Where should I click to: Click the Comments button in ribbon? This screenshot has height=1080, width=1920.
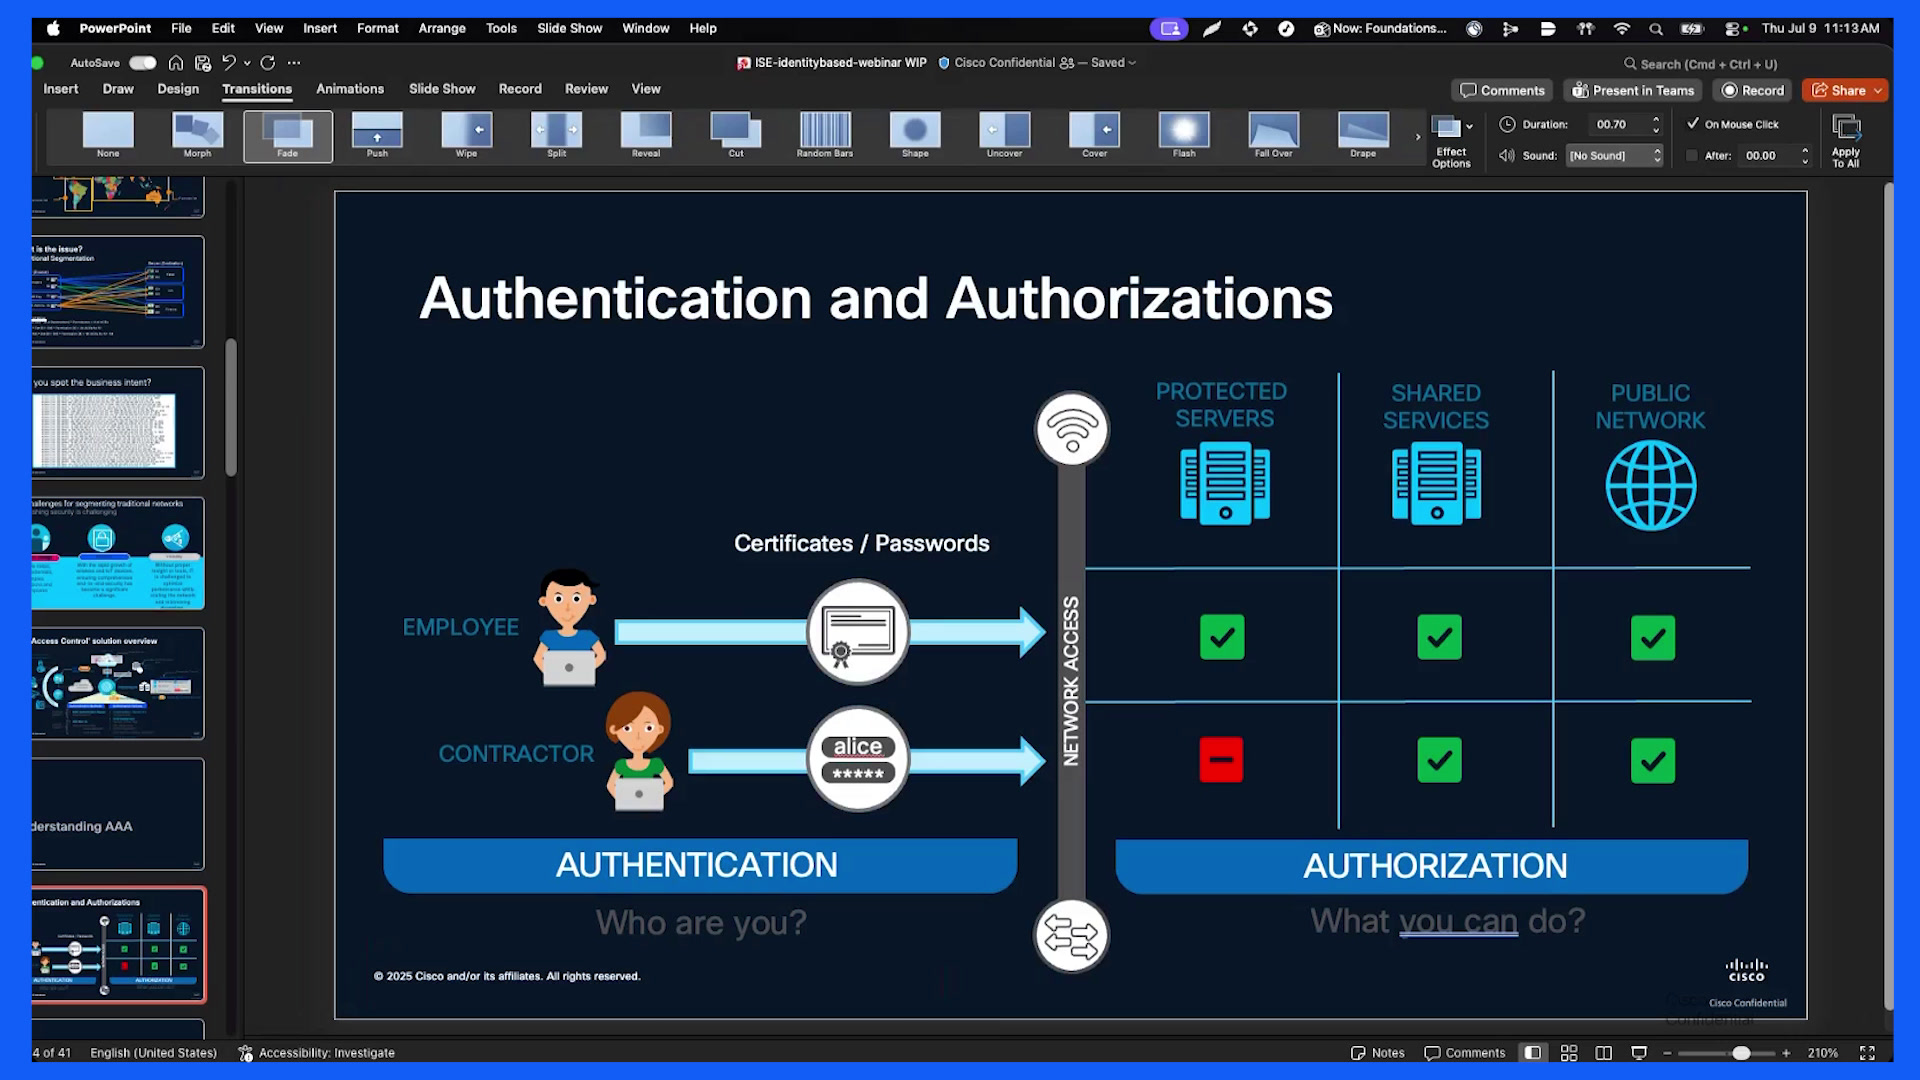(x=1502, y=91)
